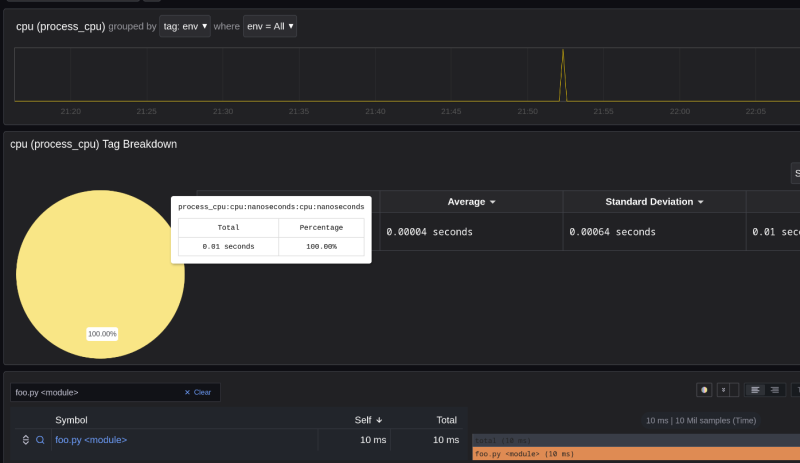Image resolution: width=800 pixels, height=463 pixels.
Task: Open the 'env = All' filter dropdown
Action: point(270,26)
